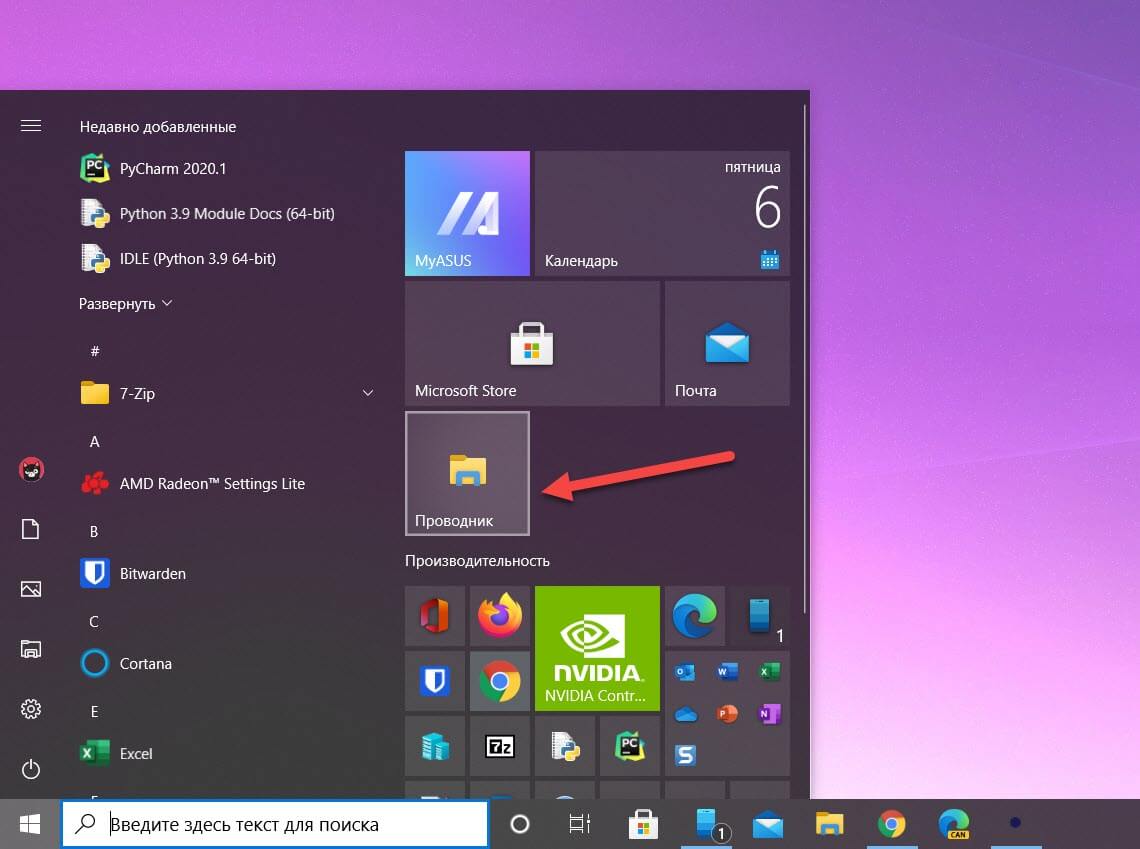Open Settings gear in the left rail

click(x=31, y=709)
